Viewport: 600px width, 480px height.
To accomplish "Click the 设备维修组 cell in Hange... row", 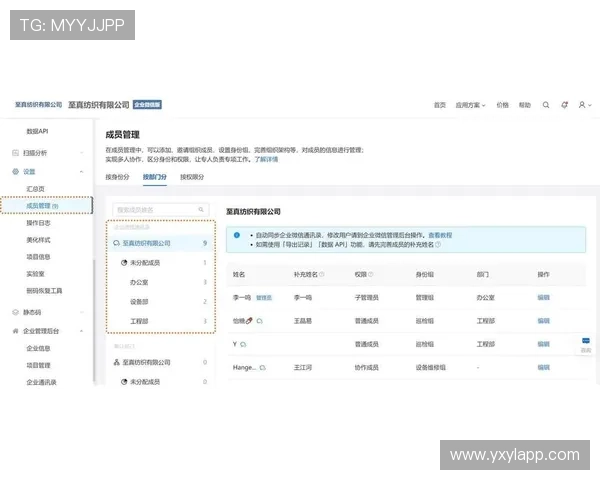I will pos(430,367).
